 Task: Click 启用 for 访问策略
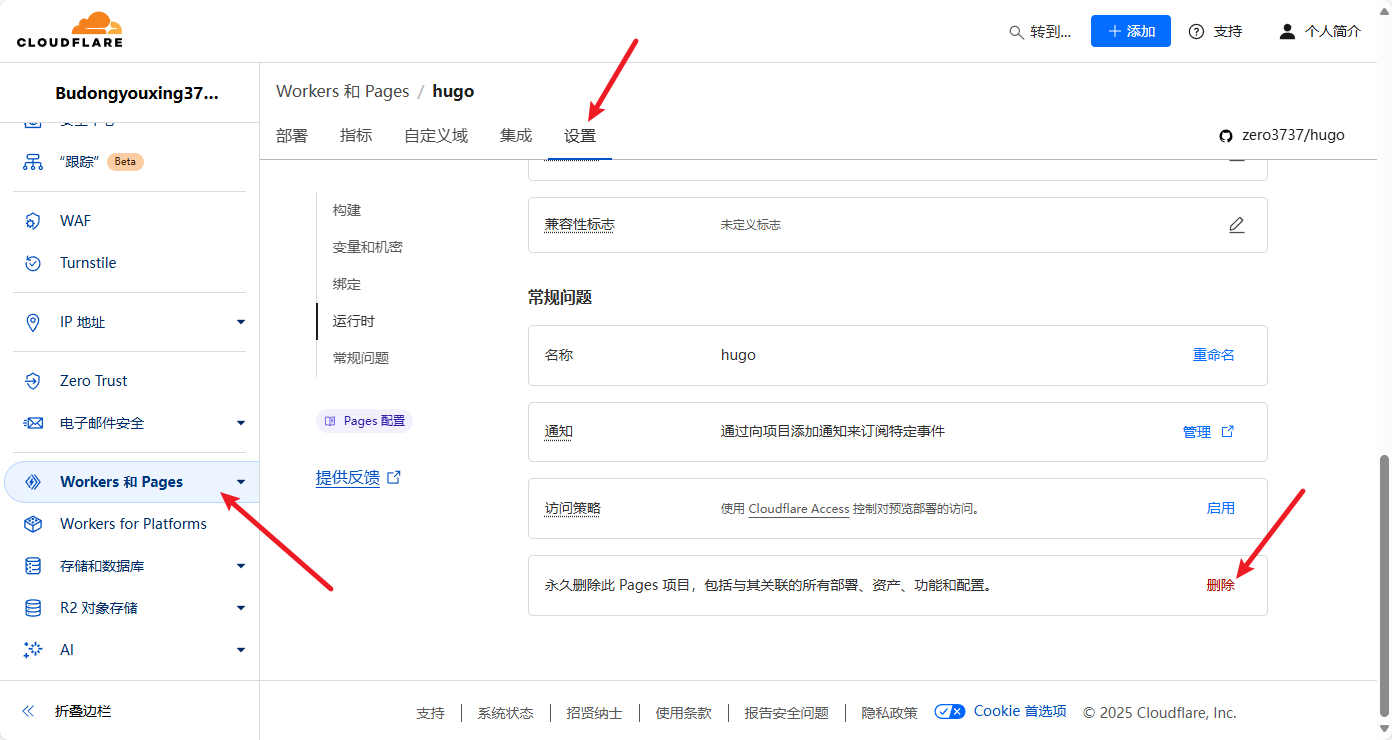pos(1221,508)
